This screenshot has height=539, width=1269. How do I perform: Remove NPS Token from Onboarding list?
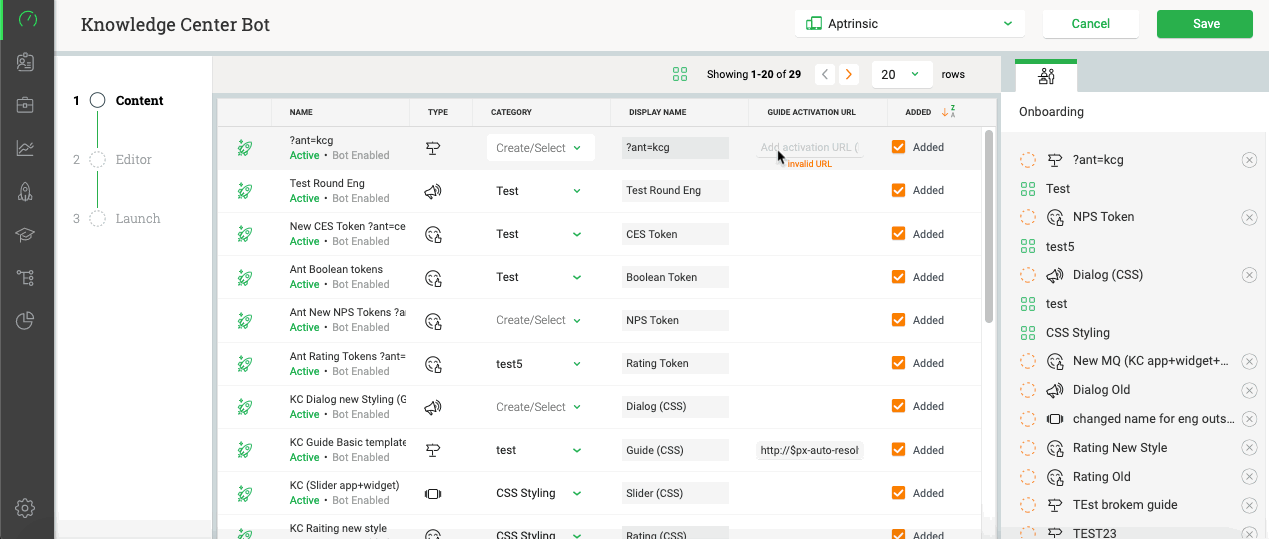pyautogui.click(x=1249, y=217)
